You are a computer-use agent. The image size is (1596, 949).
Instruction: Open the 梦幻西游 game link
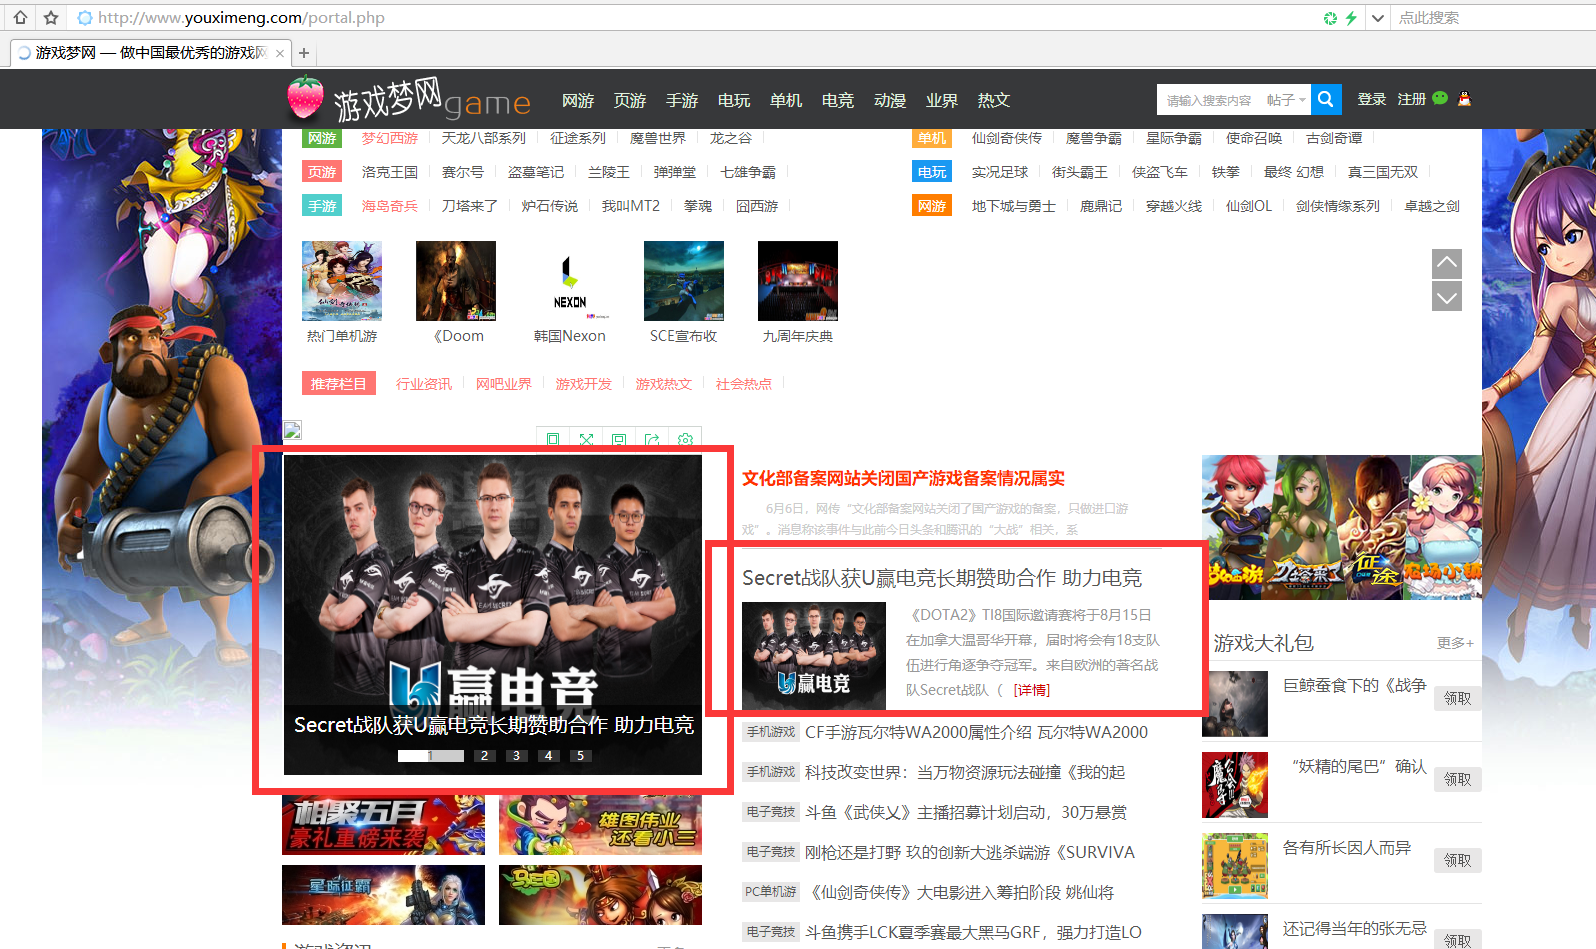tap(390, 138)
